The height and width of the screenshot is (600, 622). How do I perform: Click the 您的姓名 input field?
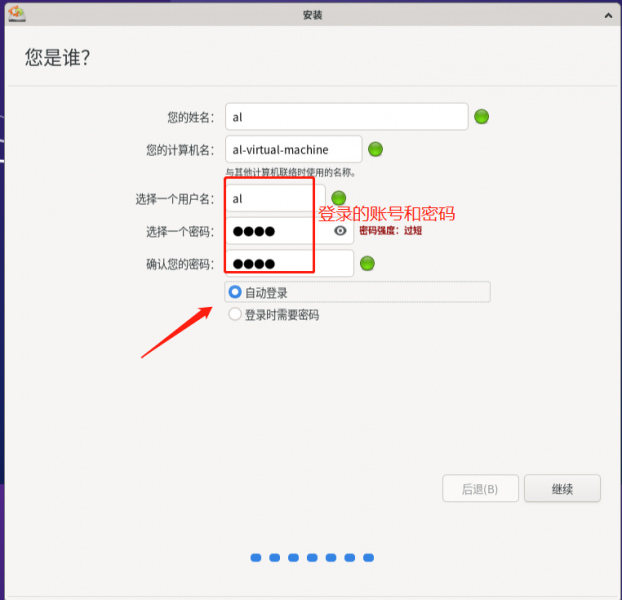[x=346, y=117]
